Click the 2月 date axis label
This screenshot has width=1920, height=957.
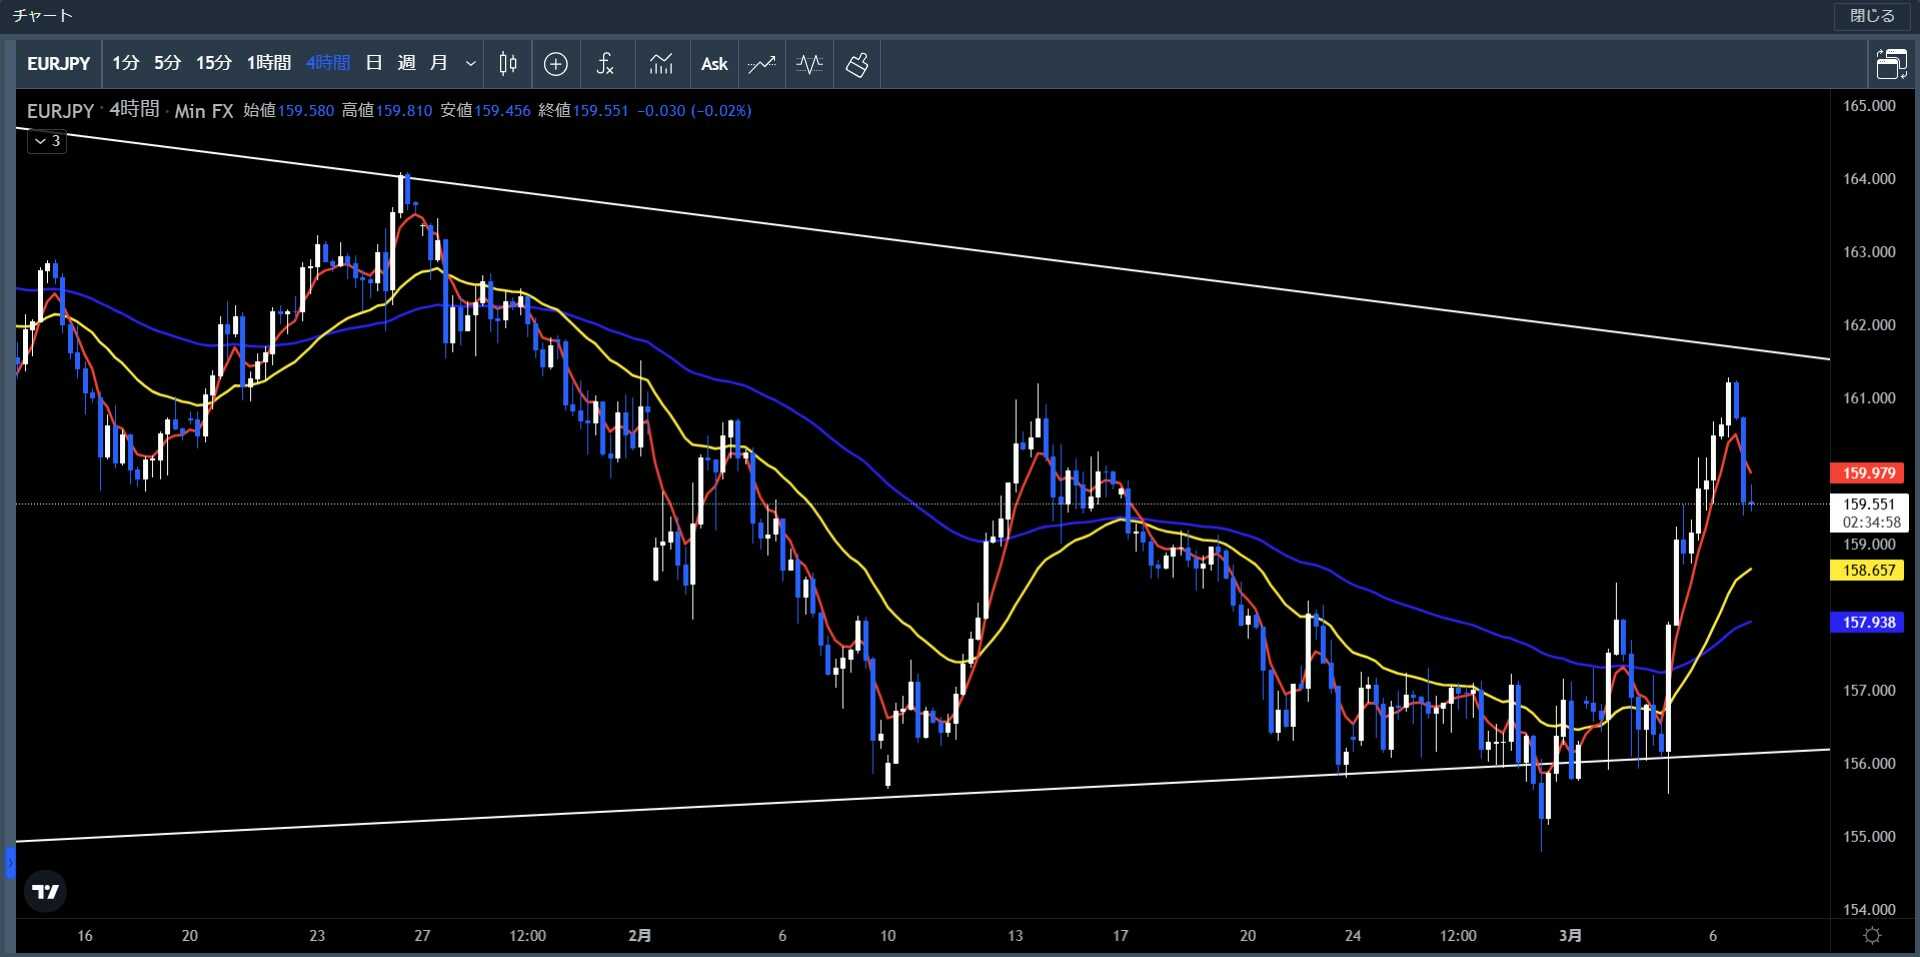point(640,935)
